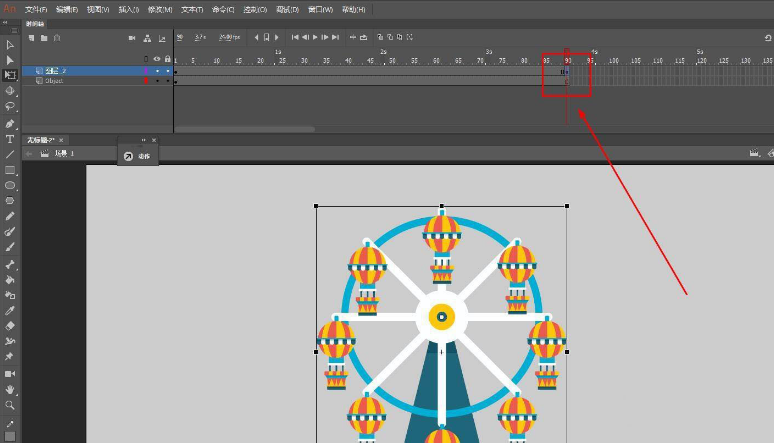Image resolution: width=774 pixels, height=443 pixels.
Task: Select the Rectangle tool
Action: [10, 170]
